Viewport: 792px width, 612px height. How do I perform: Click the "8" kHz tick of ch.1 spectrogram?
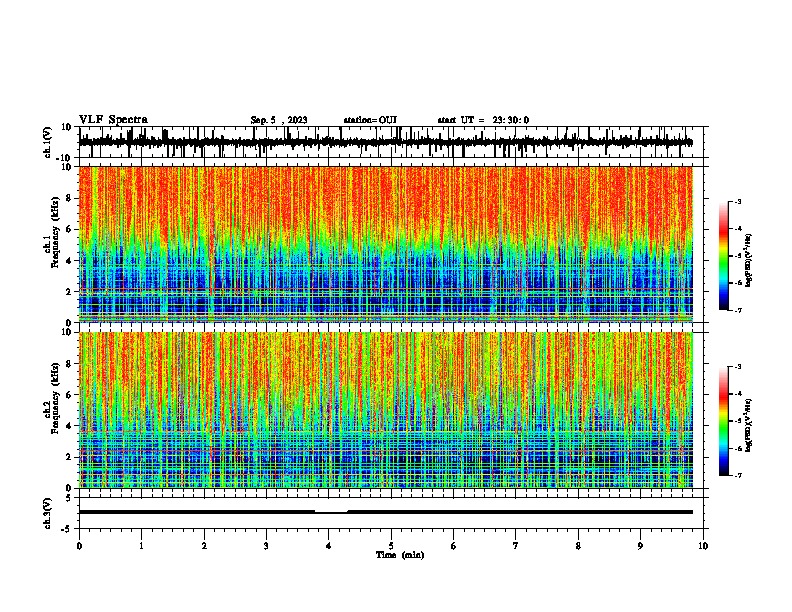(x=70, y=198)
